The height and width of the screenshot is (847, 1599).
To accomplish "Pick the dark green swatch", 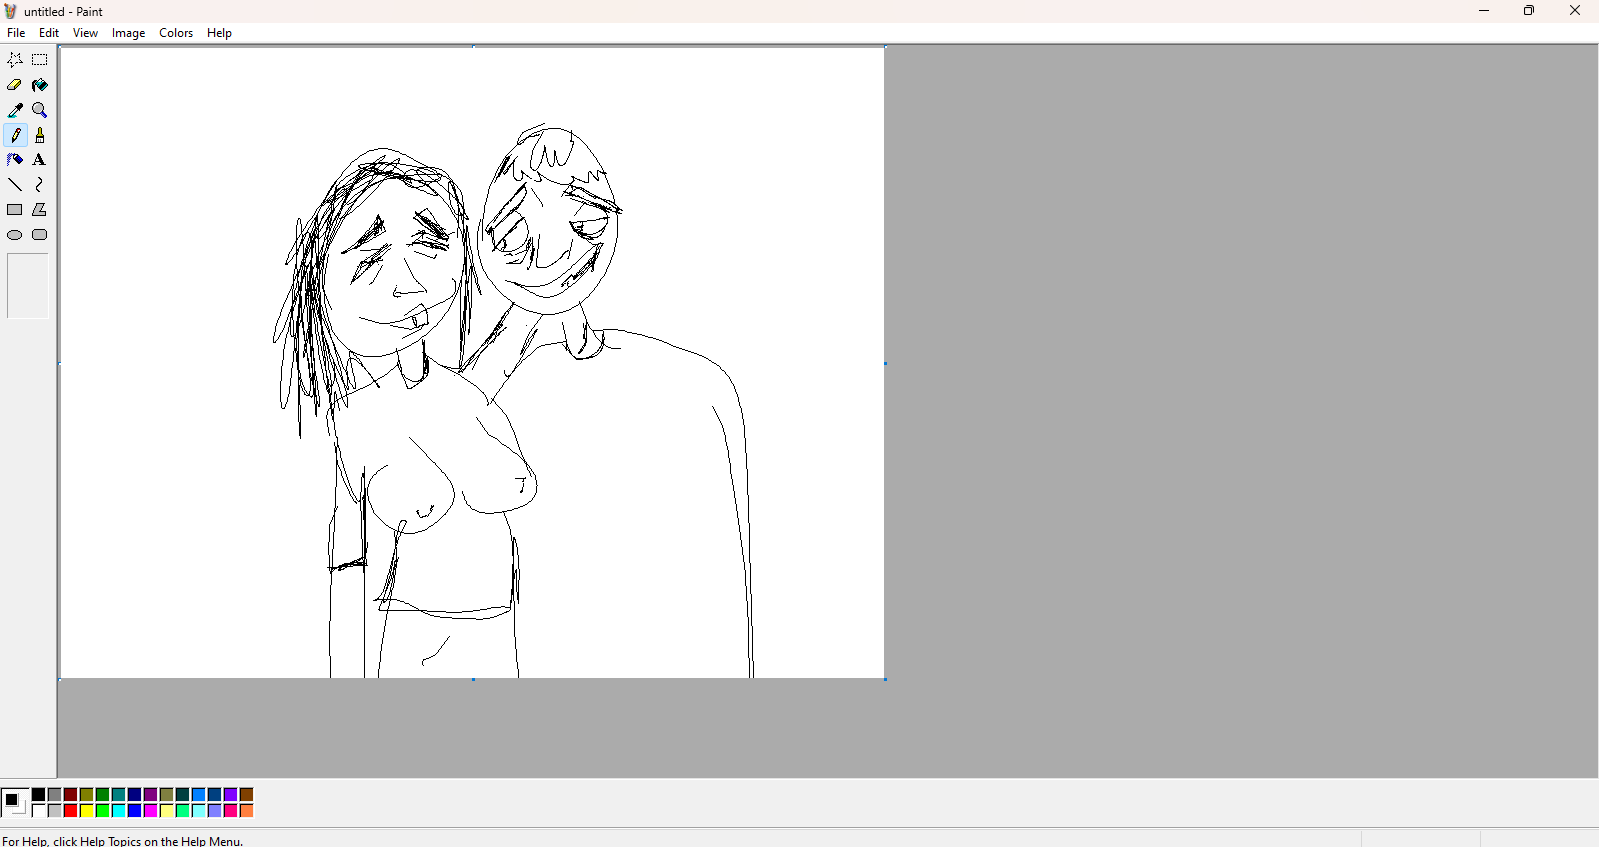I will click(103, 795).
